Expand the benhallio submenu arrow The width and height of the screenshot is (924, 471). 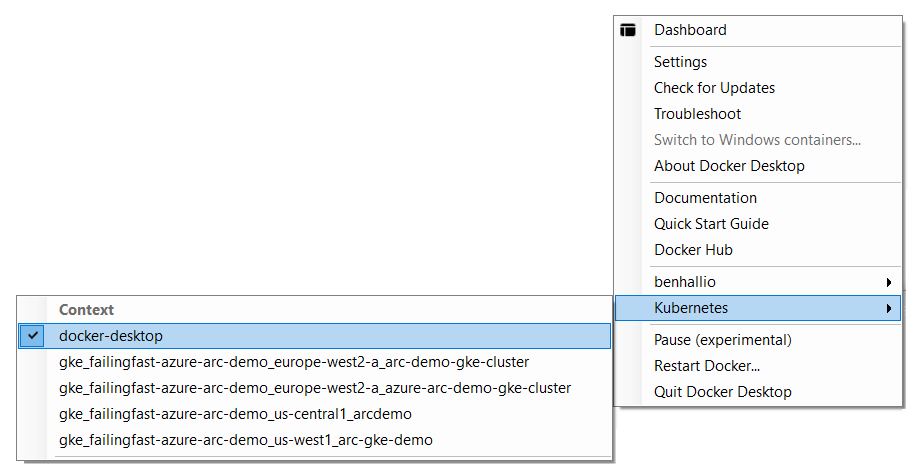pos(888,282)
